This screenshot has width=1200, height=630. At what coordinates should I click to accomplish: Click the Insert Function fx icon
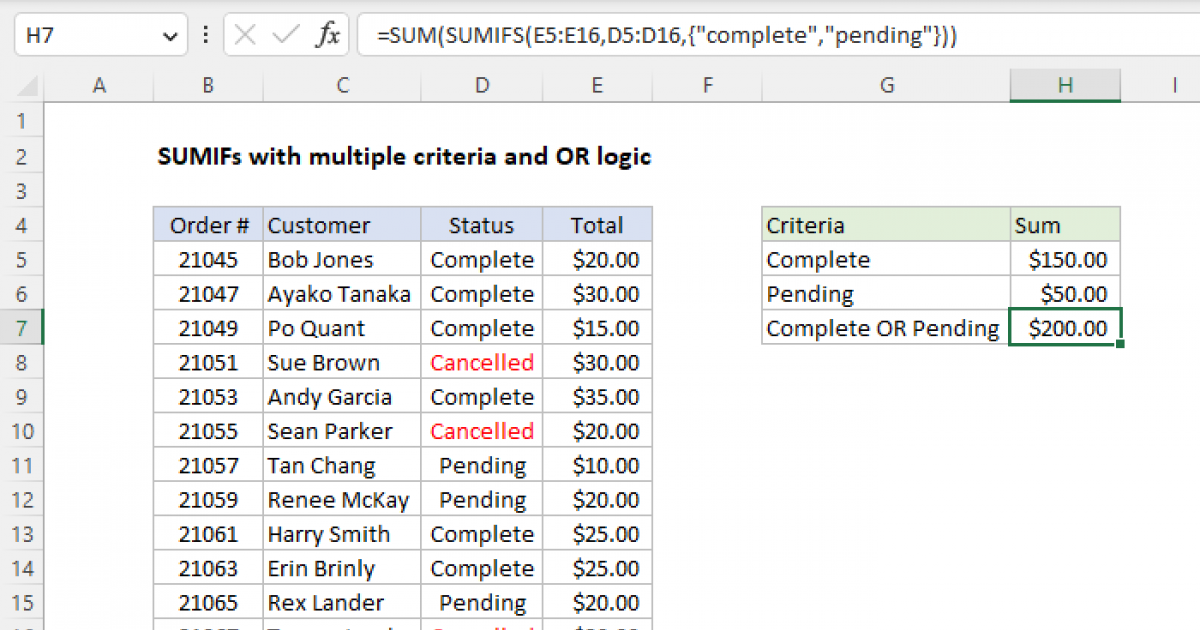(x=327, y=37)
